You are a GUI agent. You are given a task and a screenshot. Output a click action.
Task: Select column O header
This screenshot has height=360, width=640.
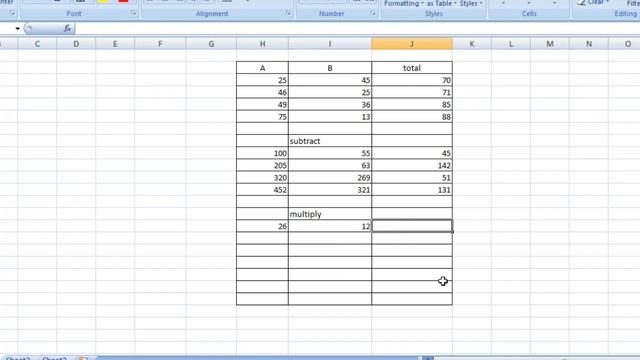(625, 44)
